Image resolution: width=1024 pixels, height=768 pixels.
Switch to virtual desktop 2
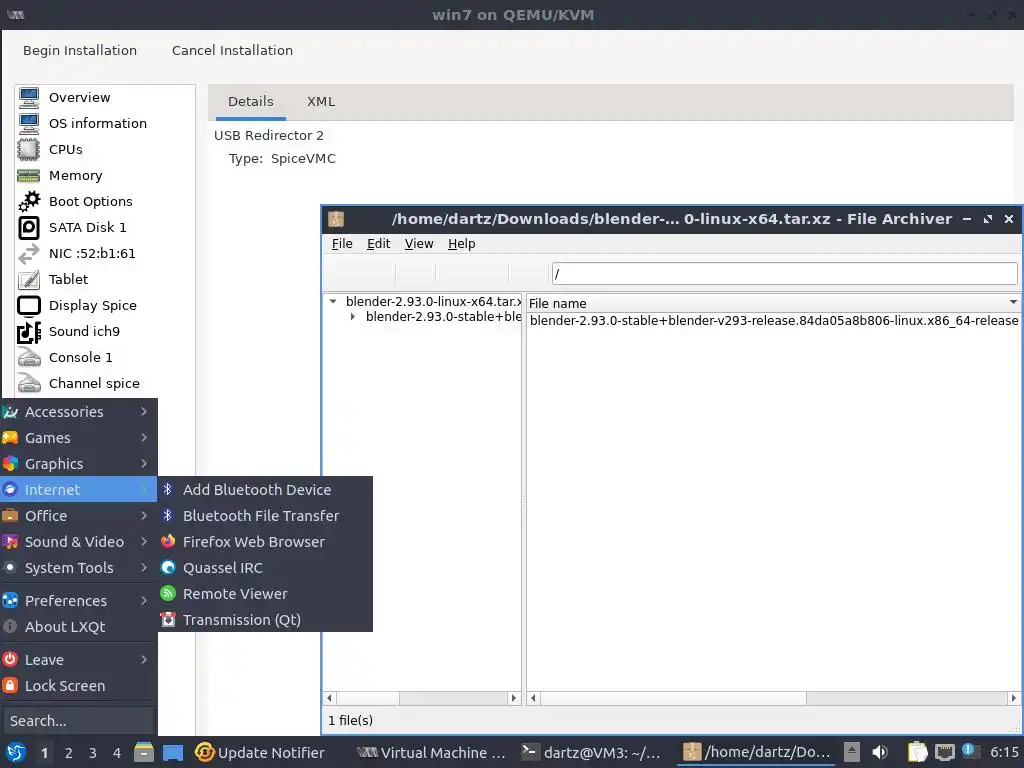pos(69,753)
